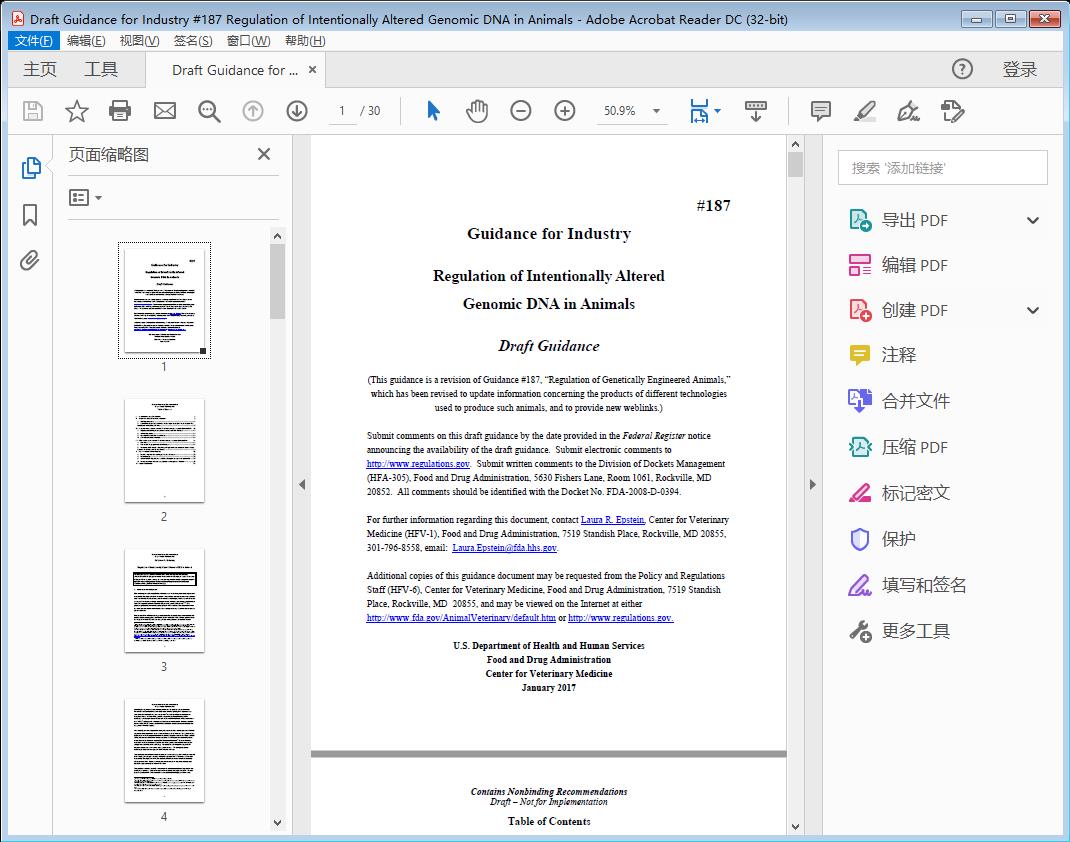Select the hand pan tool
Viewport: 1070px width, 842px height.
[477, 111]
